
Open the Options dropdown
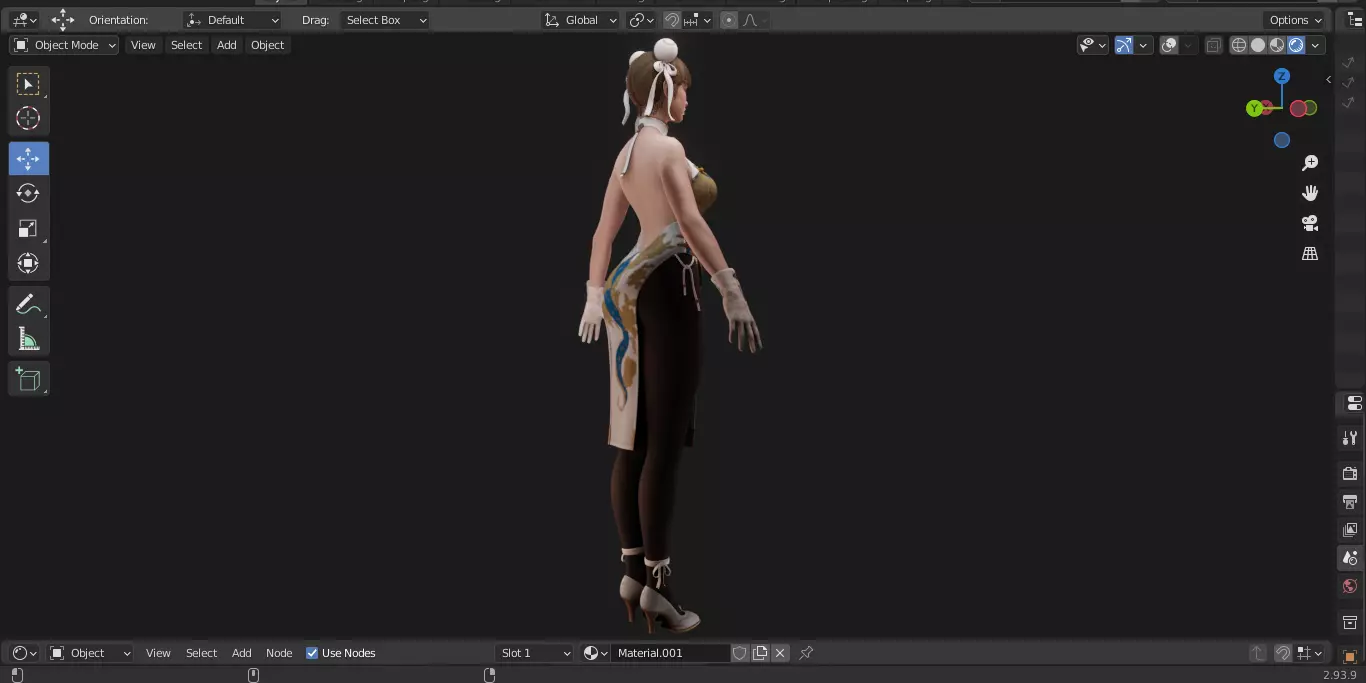click(x=1295, y=20)
